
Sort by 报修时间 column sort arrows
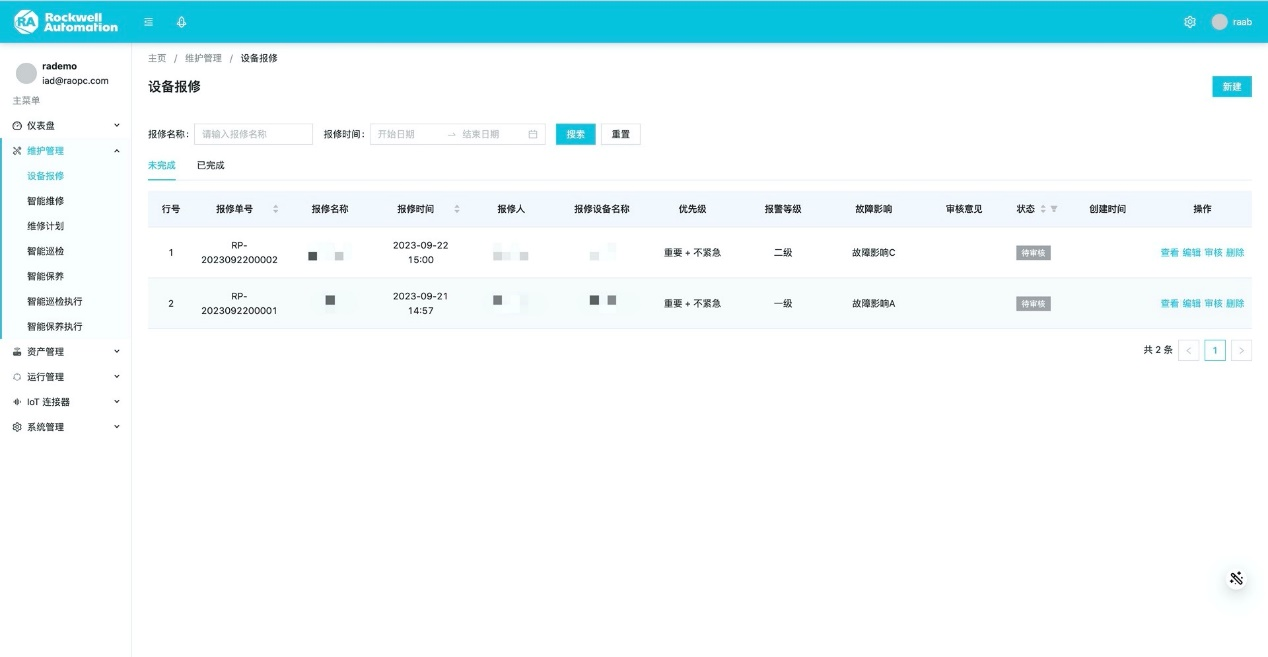pos(457,209)
